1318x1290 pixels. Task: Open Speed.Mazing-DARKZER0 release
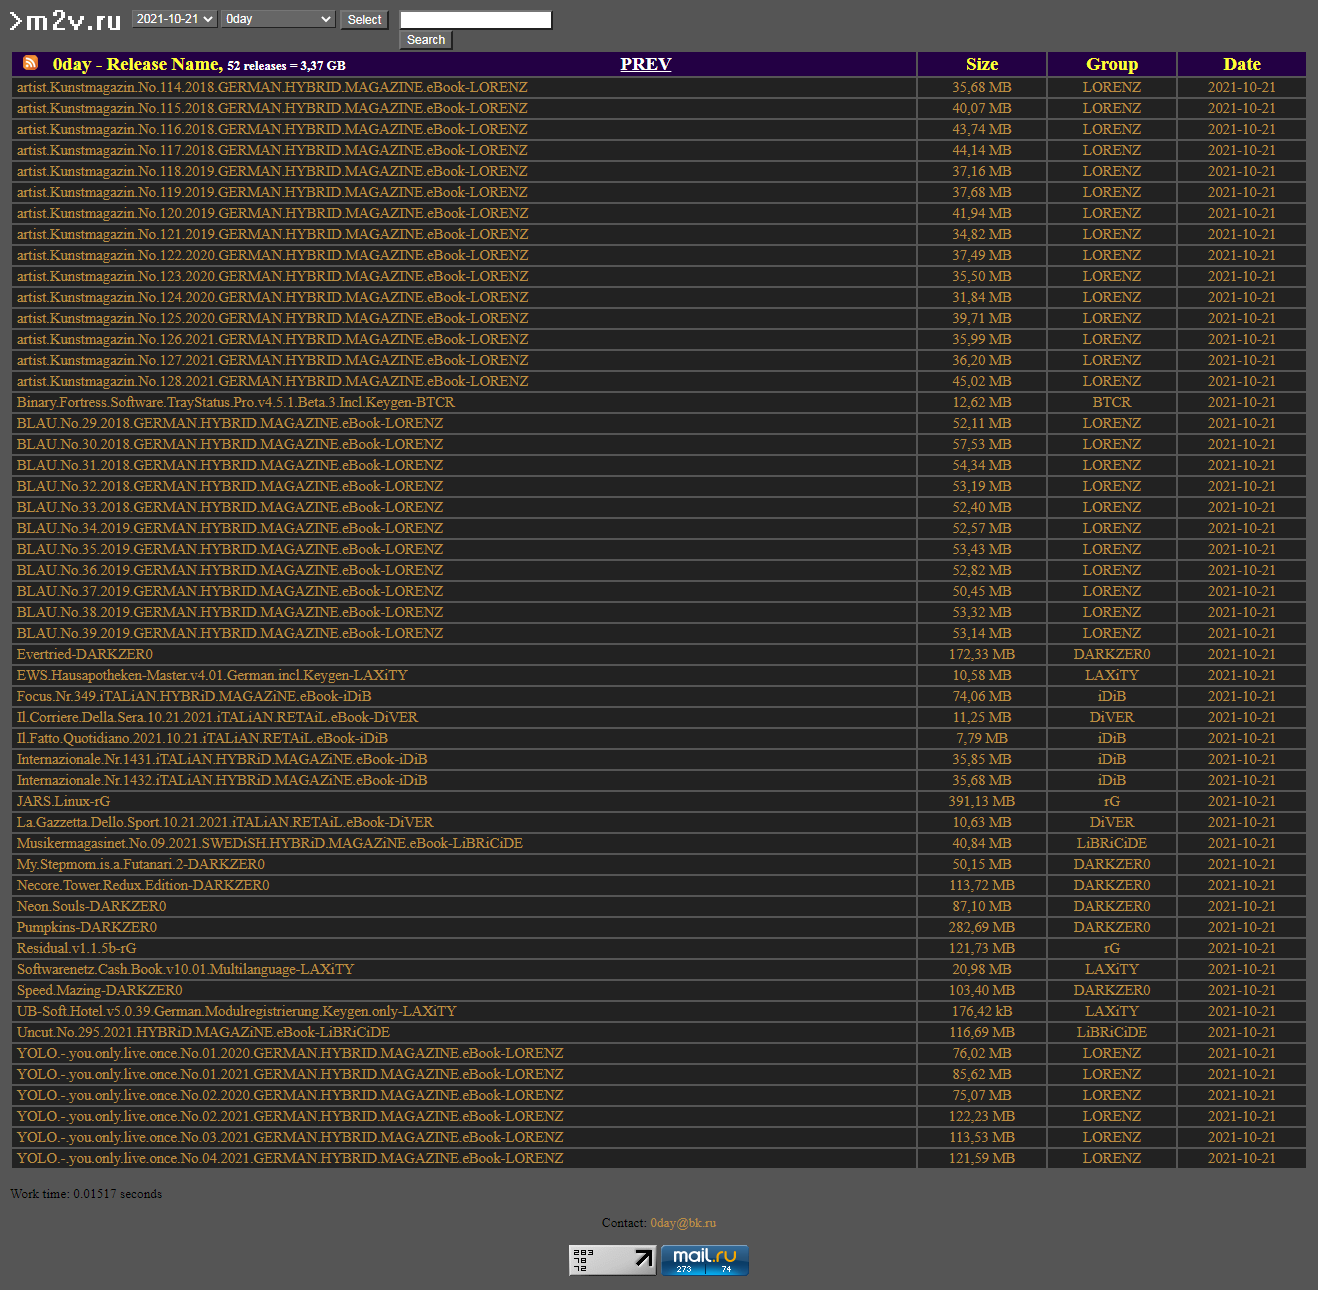99,990
